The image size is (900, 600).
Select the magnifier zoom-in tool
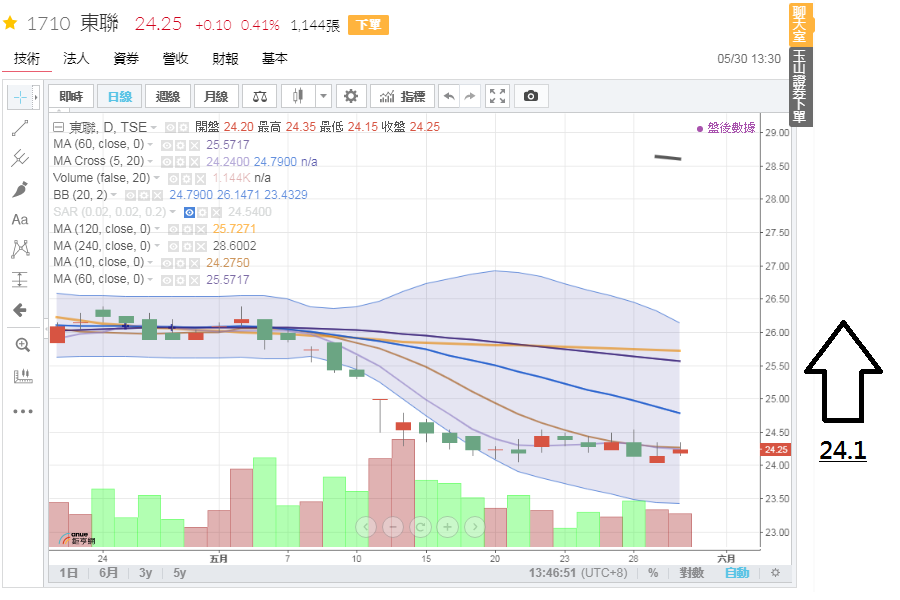coord(22,345)
